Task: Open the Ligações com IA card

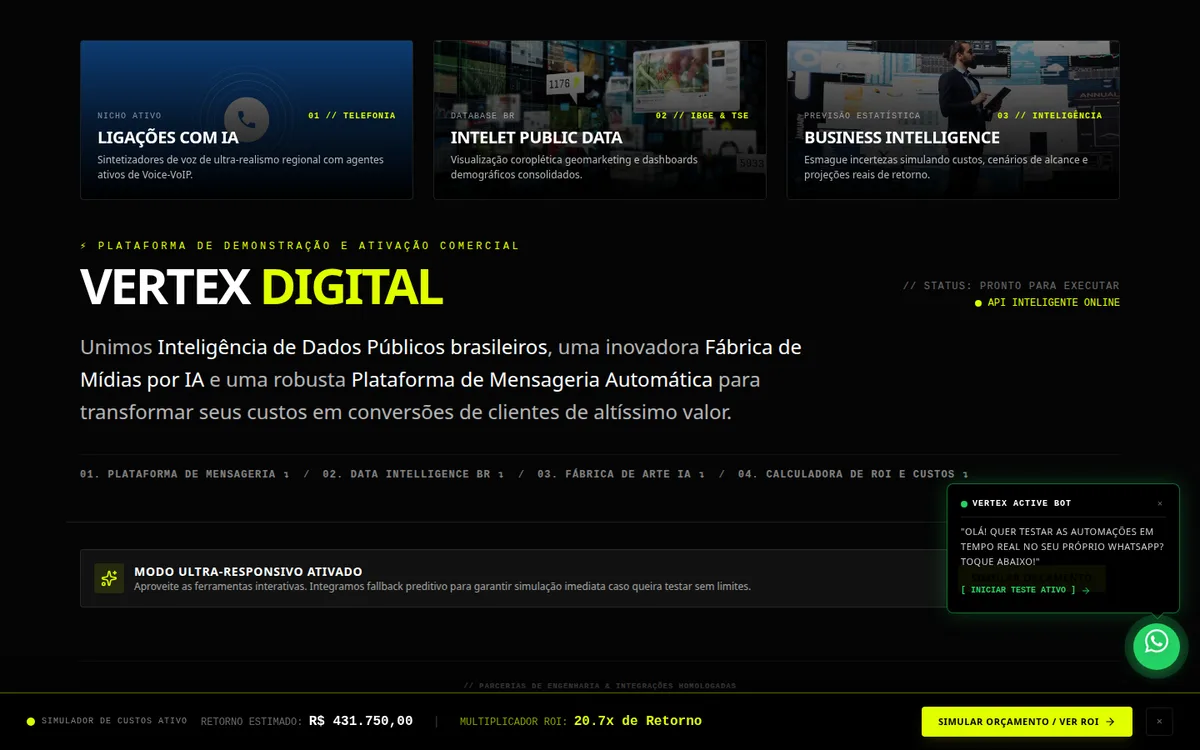Action: (x=247, y=120)
